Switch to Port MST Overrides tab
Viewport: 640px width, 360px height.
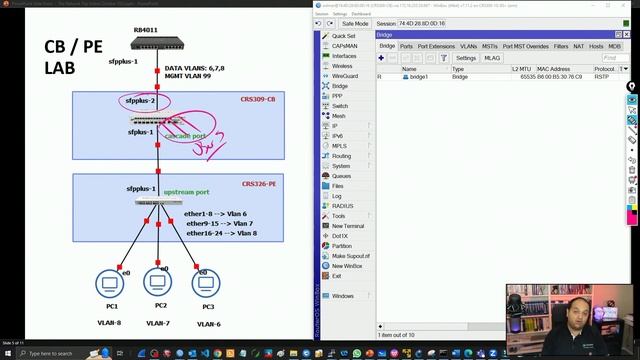(x=526, y=47)
